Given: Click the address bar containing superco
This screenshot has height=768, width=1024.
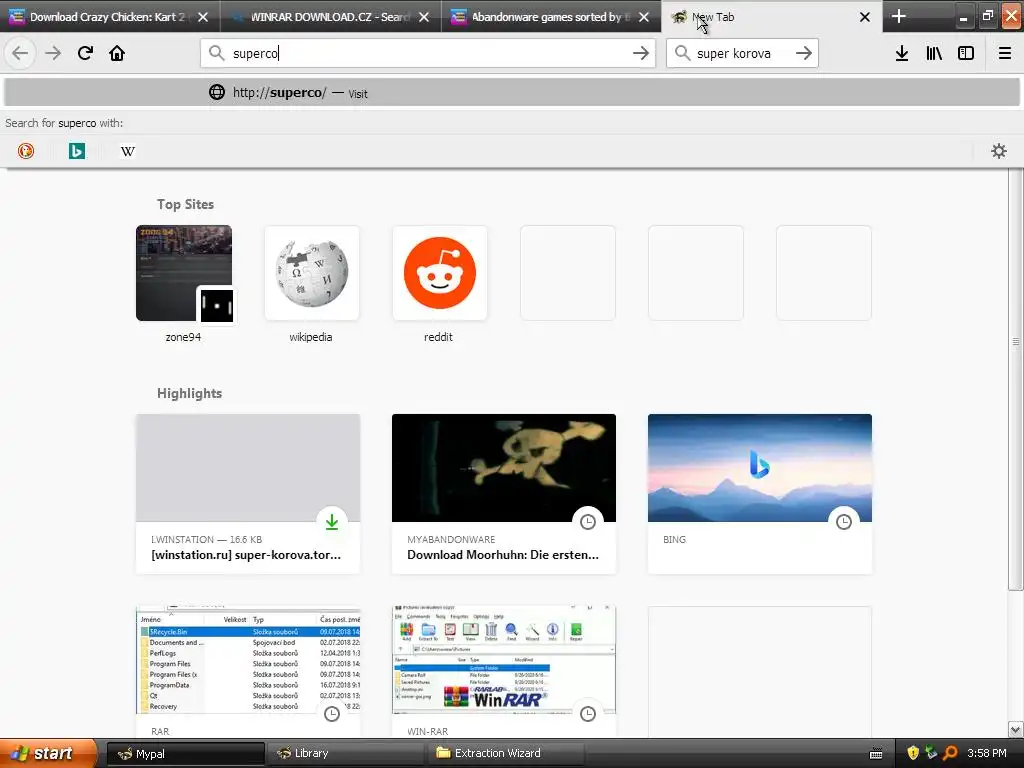Looking at the screenshot, I should pyautogui.click(x=428, y=53).
